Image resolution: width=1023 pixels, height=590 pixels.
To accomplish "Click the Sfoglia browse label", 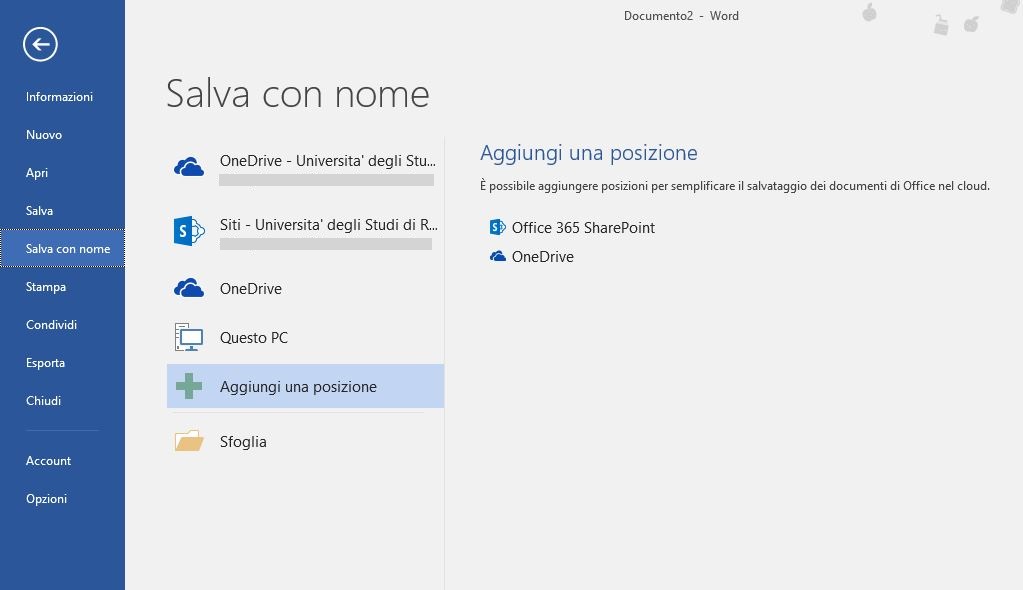I will click(x=243, y=441).
